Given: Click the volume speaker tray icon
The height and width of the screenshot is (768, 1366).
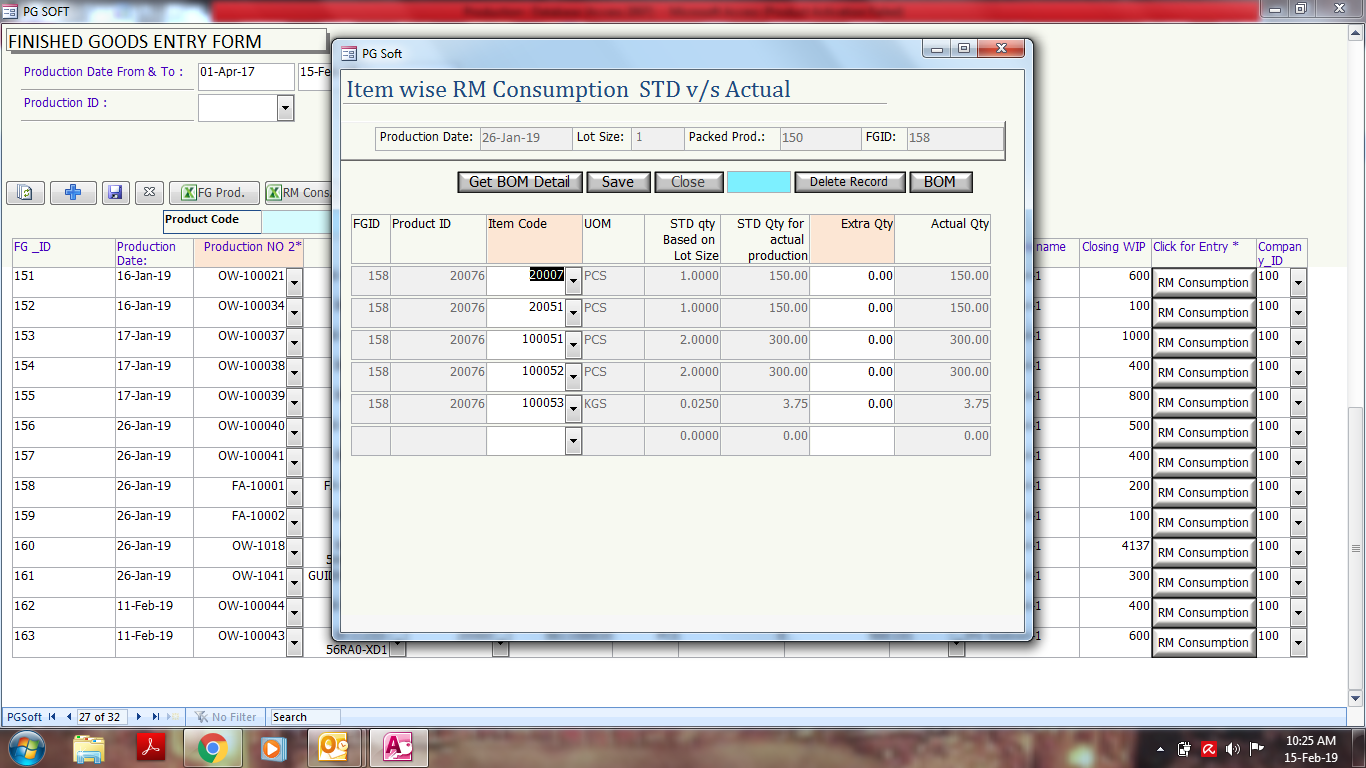Looking at the screenshot, I should coord(1232,748).
